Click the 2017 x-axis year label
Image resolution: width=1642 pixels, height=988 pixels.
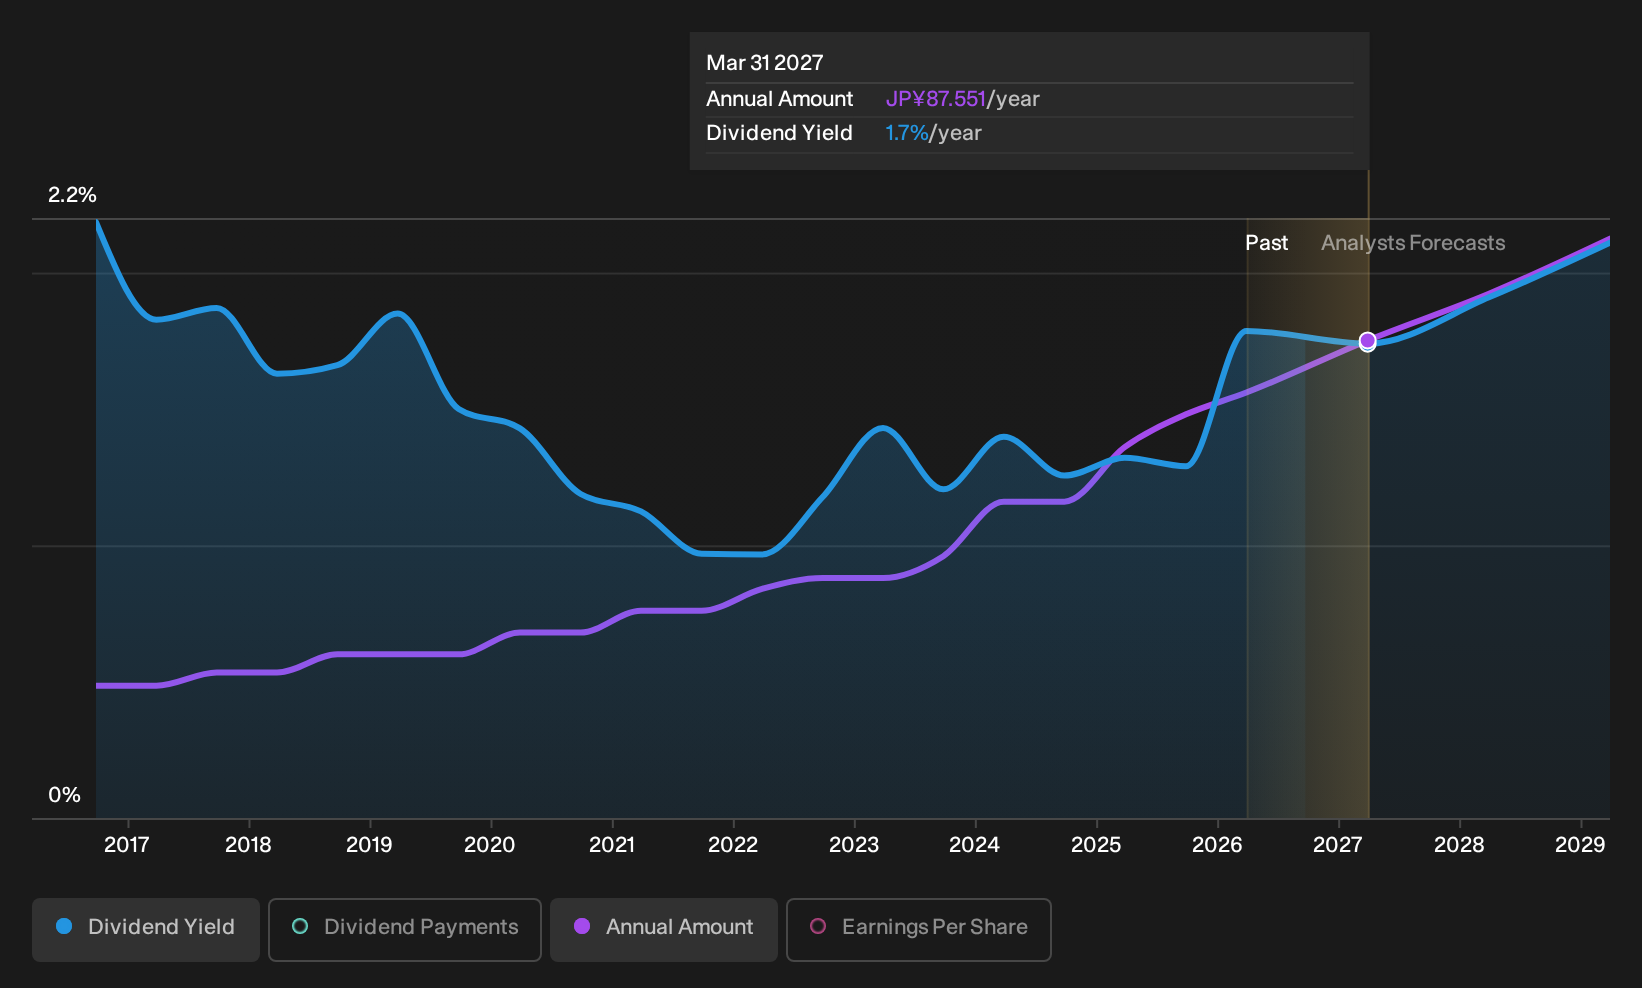point(127,845)
